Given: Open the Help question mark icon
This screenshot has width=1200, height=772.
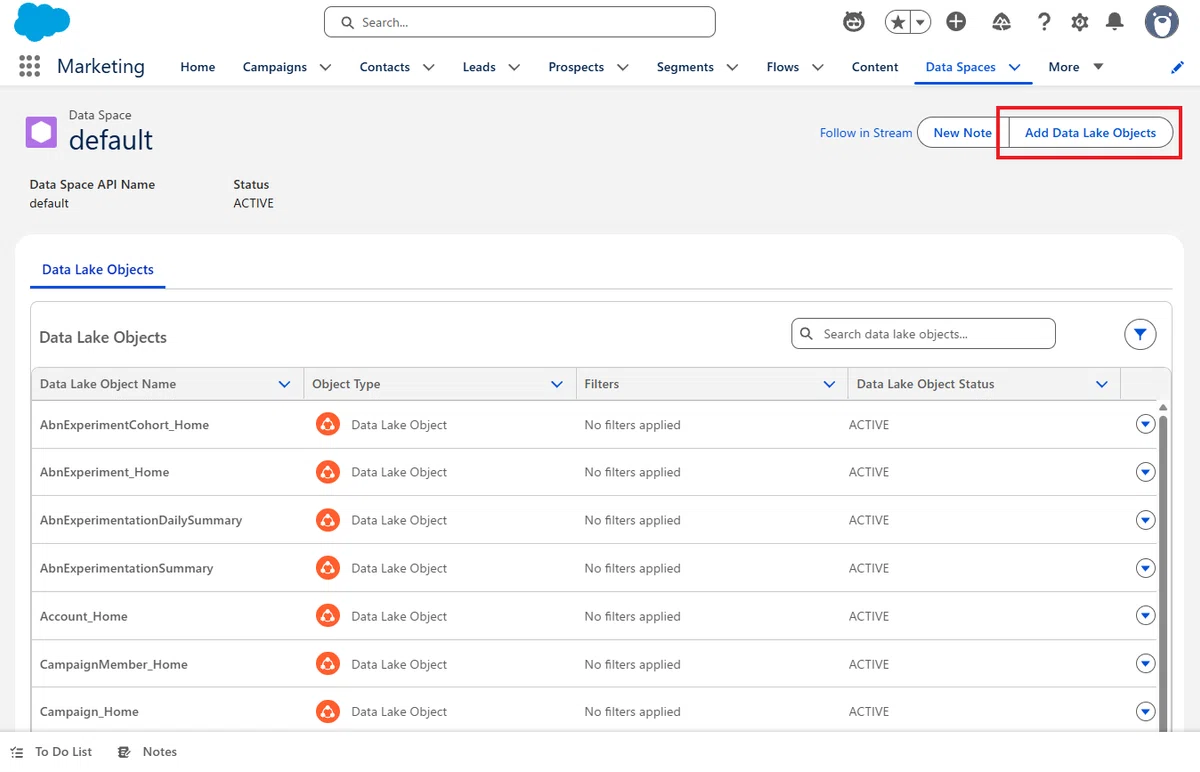Looking at the screenshot, I should (1044, 22).
